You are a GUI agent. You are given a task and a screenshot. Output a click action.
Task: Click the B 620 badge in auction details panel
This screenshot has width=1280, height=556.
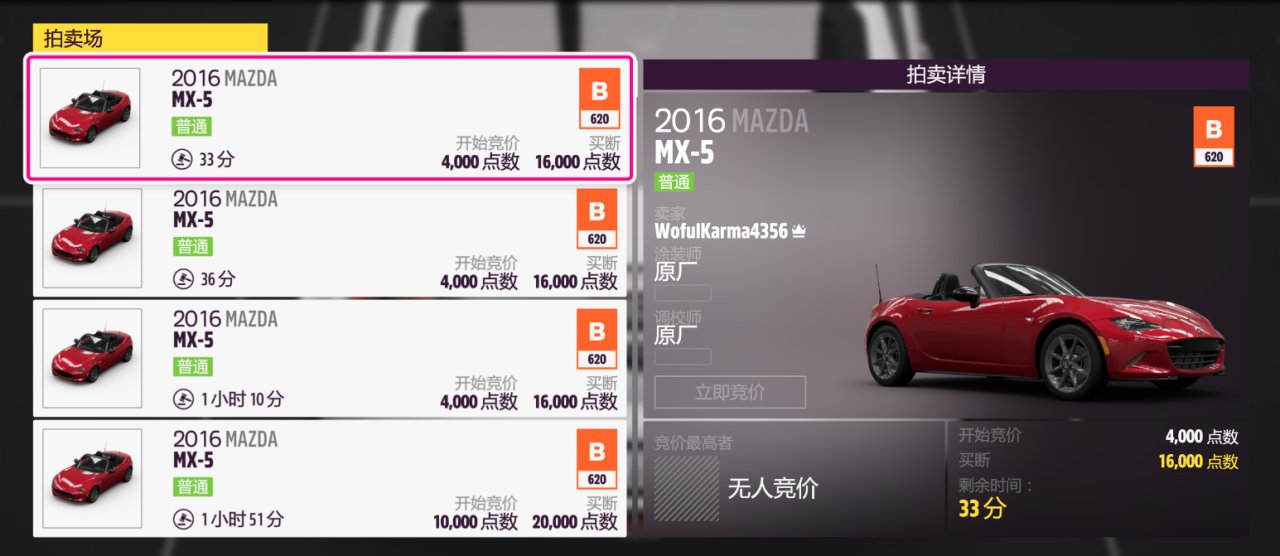click(x=1214, y=136)
